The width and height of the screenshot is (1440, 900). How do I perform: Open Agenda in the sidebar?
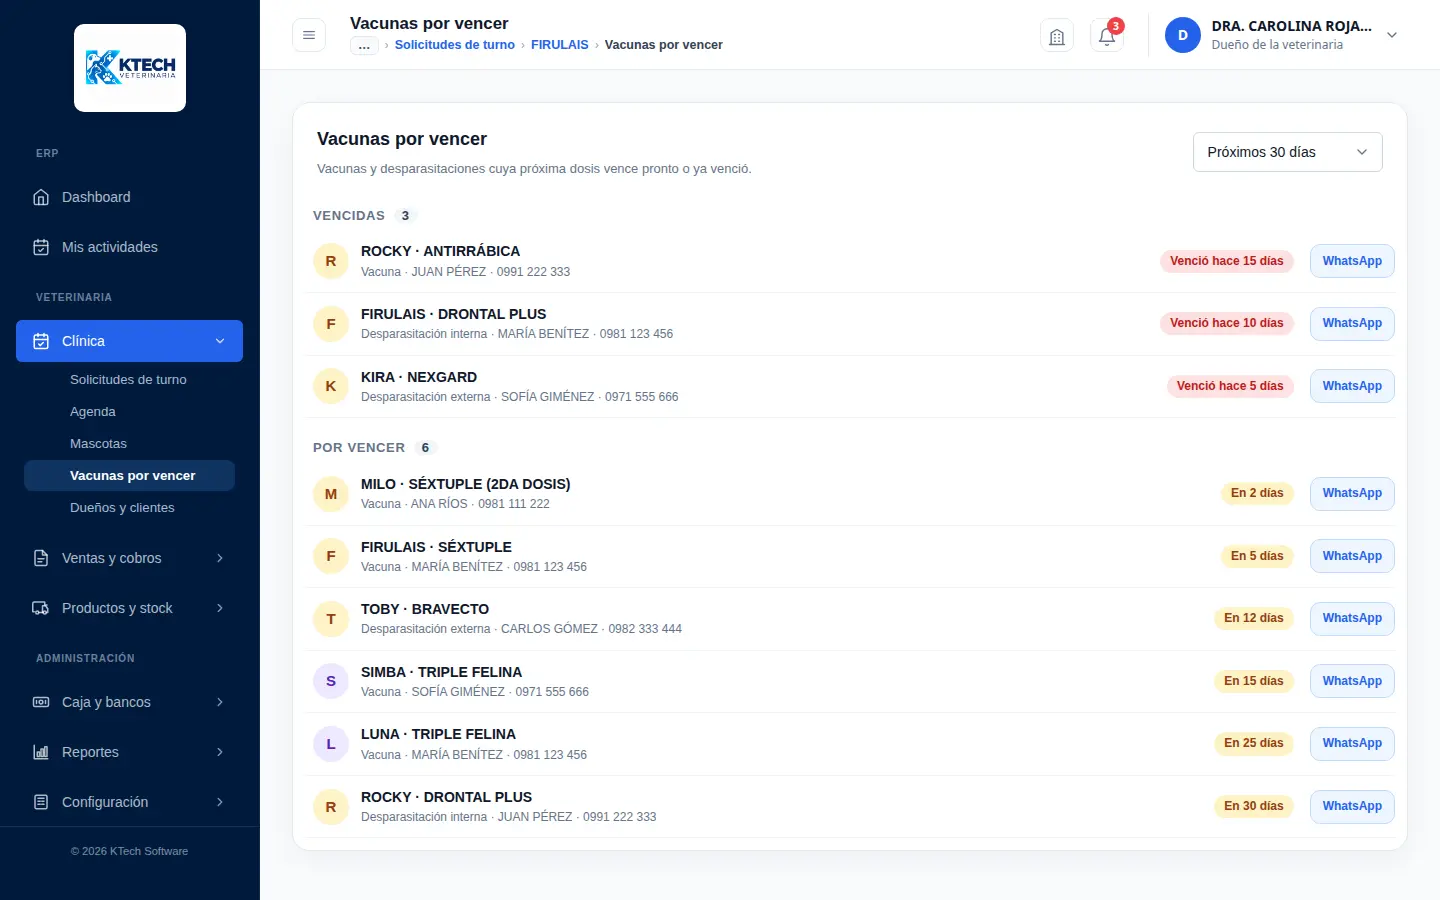pyautogui.click(x=93, y=412)
